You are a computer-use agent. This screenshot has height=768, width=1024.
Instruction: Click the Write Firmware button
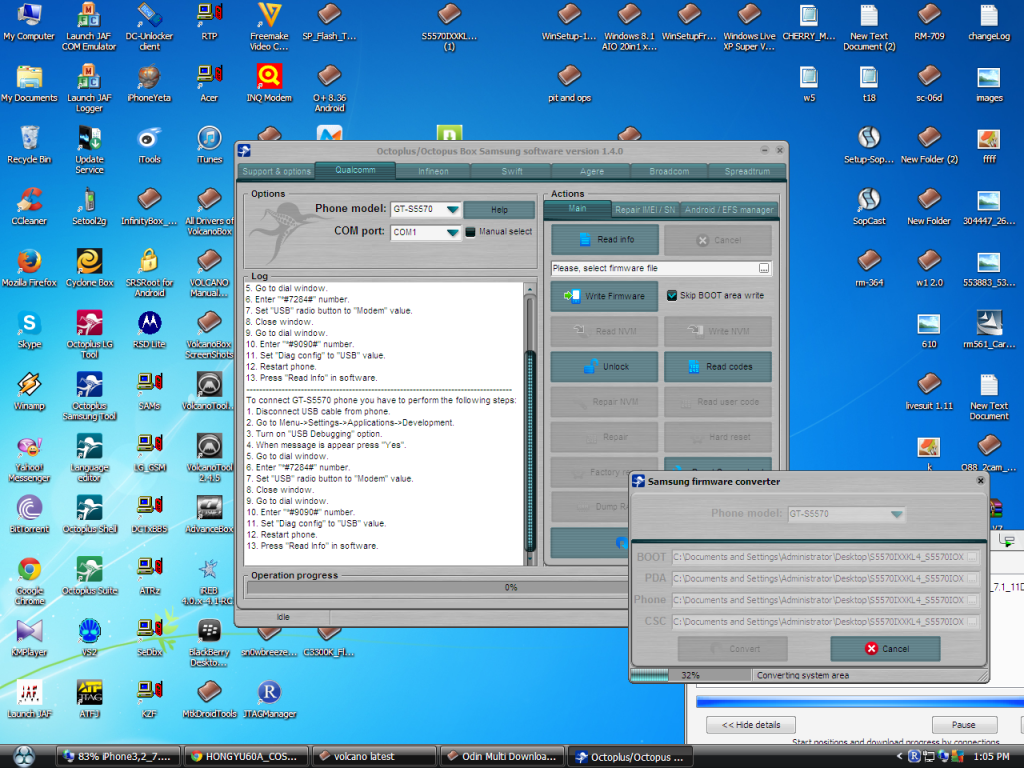pyautogui.click(x=605, y=296)
